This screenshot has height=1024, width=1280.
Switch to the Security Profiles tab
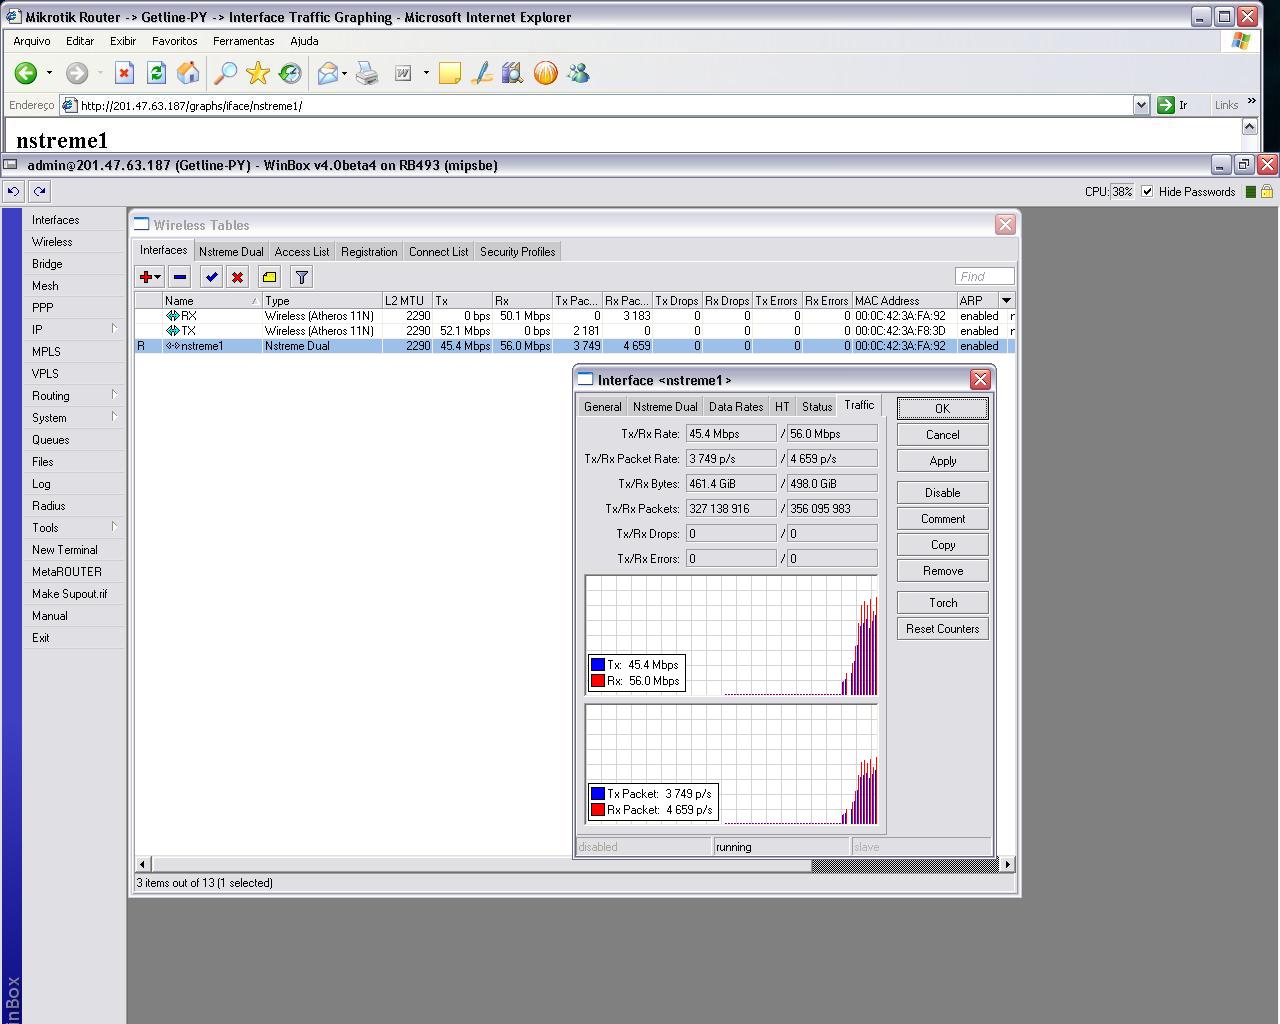517,252
